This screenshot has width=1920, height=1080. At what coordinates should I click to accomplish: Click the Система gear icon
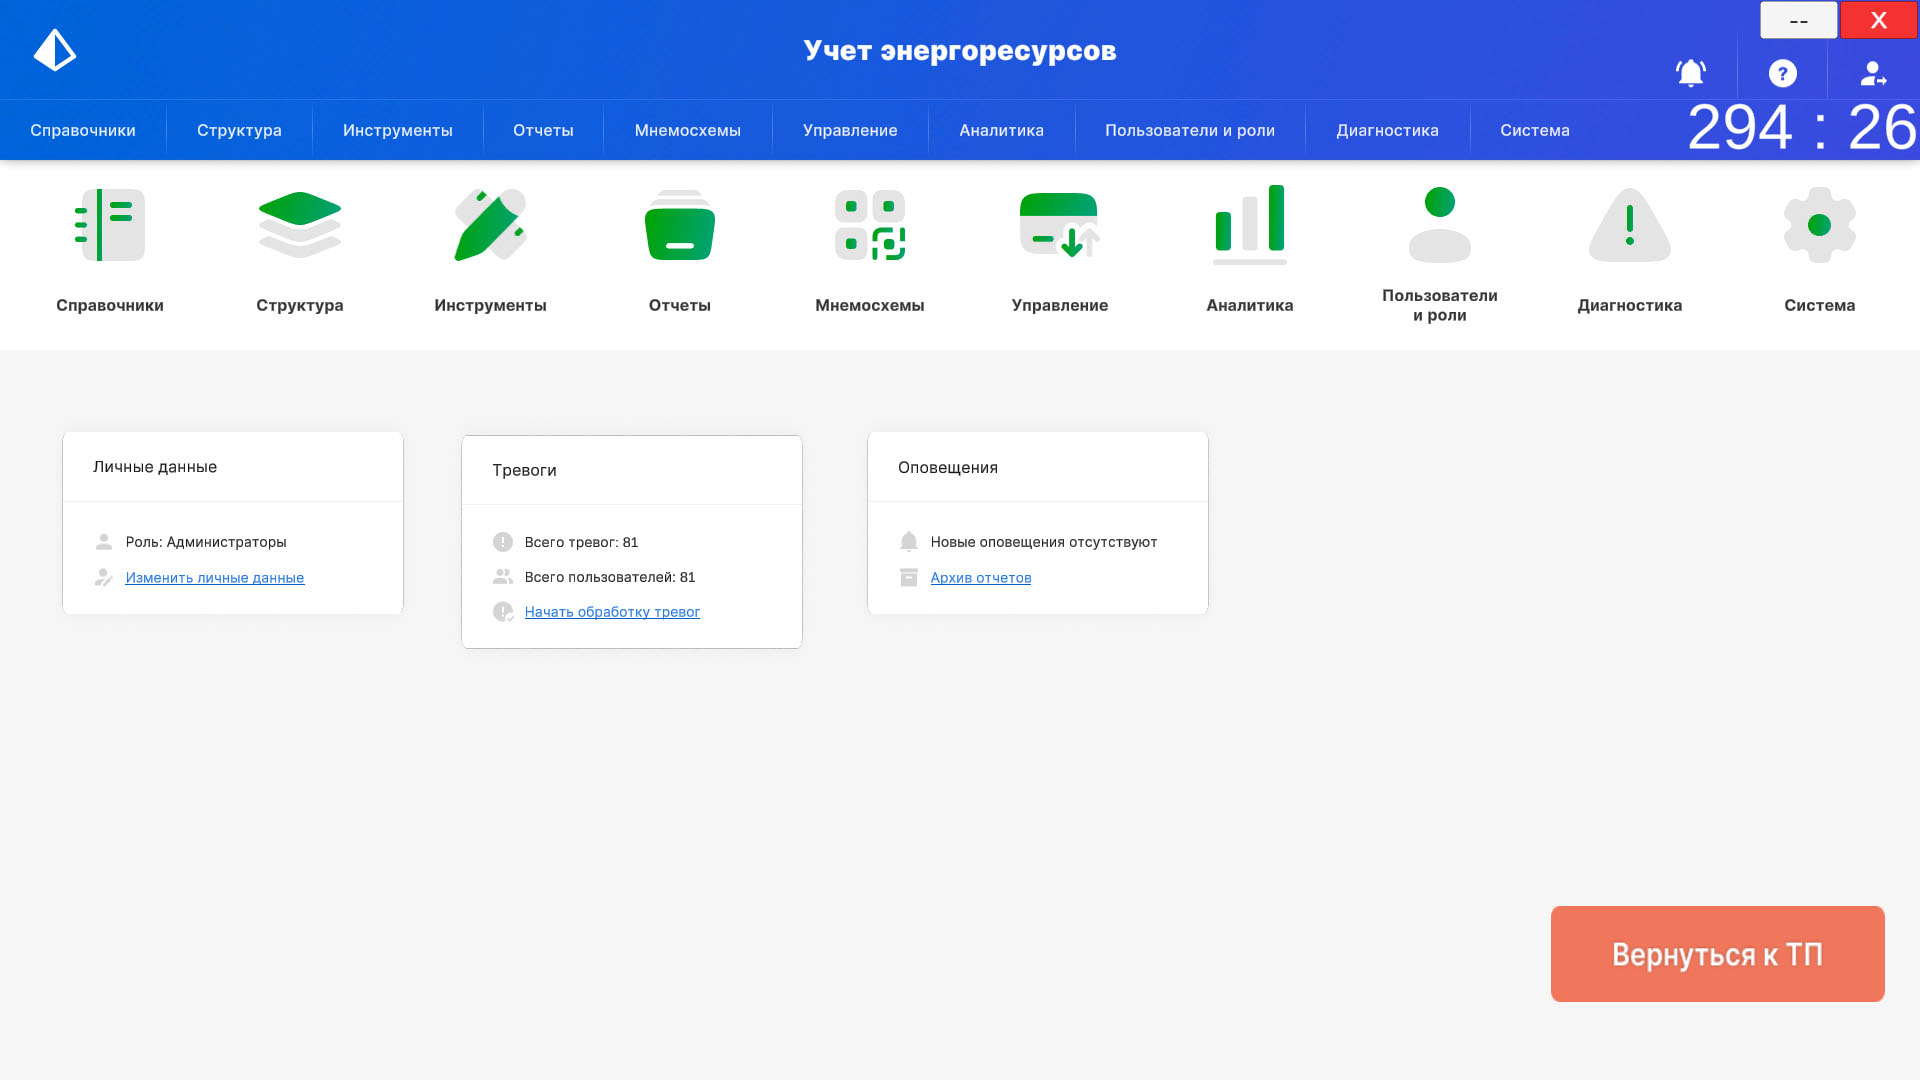[1820, 225]
